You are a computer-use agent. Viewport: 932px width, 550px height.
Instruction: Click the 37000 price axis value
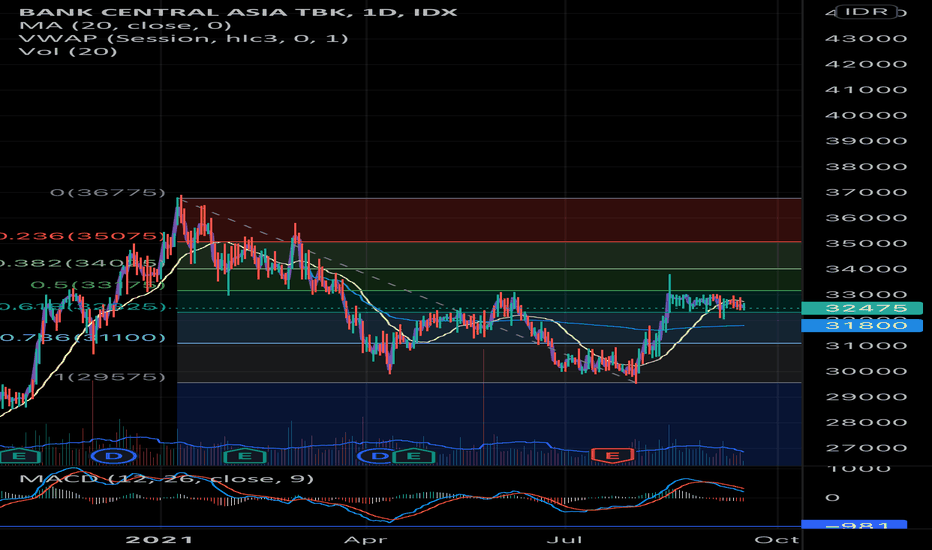(x=866, y=193)
